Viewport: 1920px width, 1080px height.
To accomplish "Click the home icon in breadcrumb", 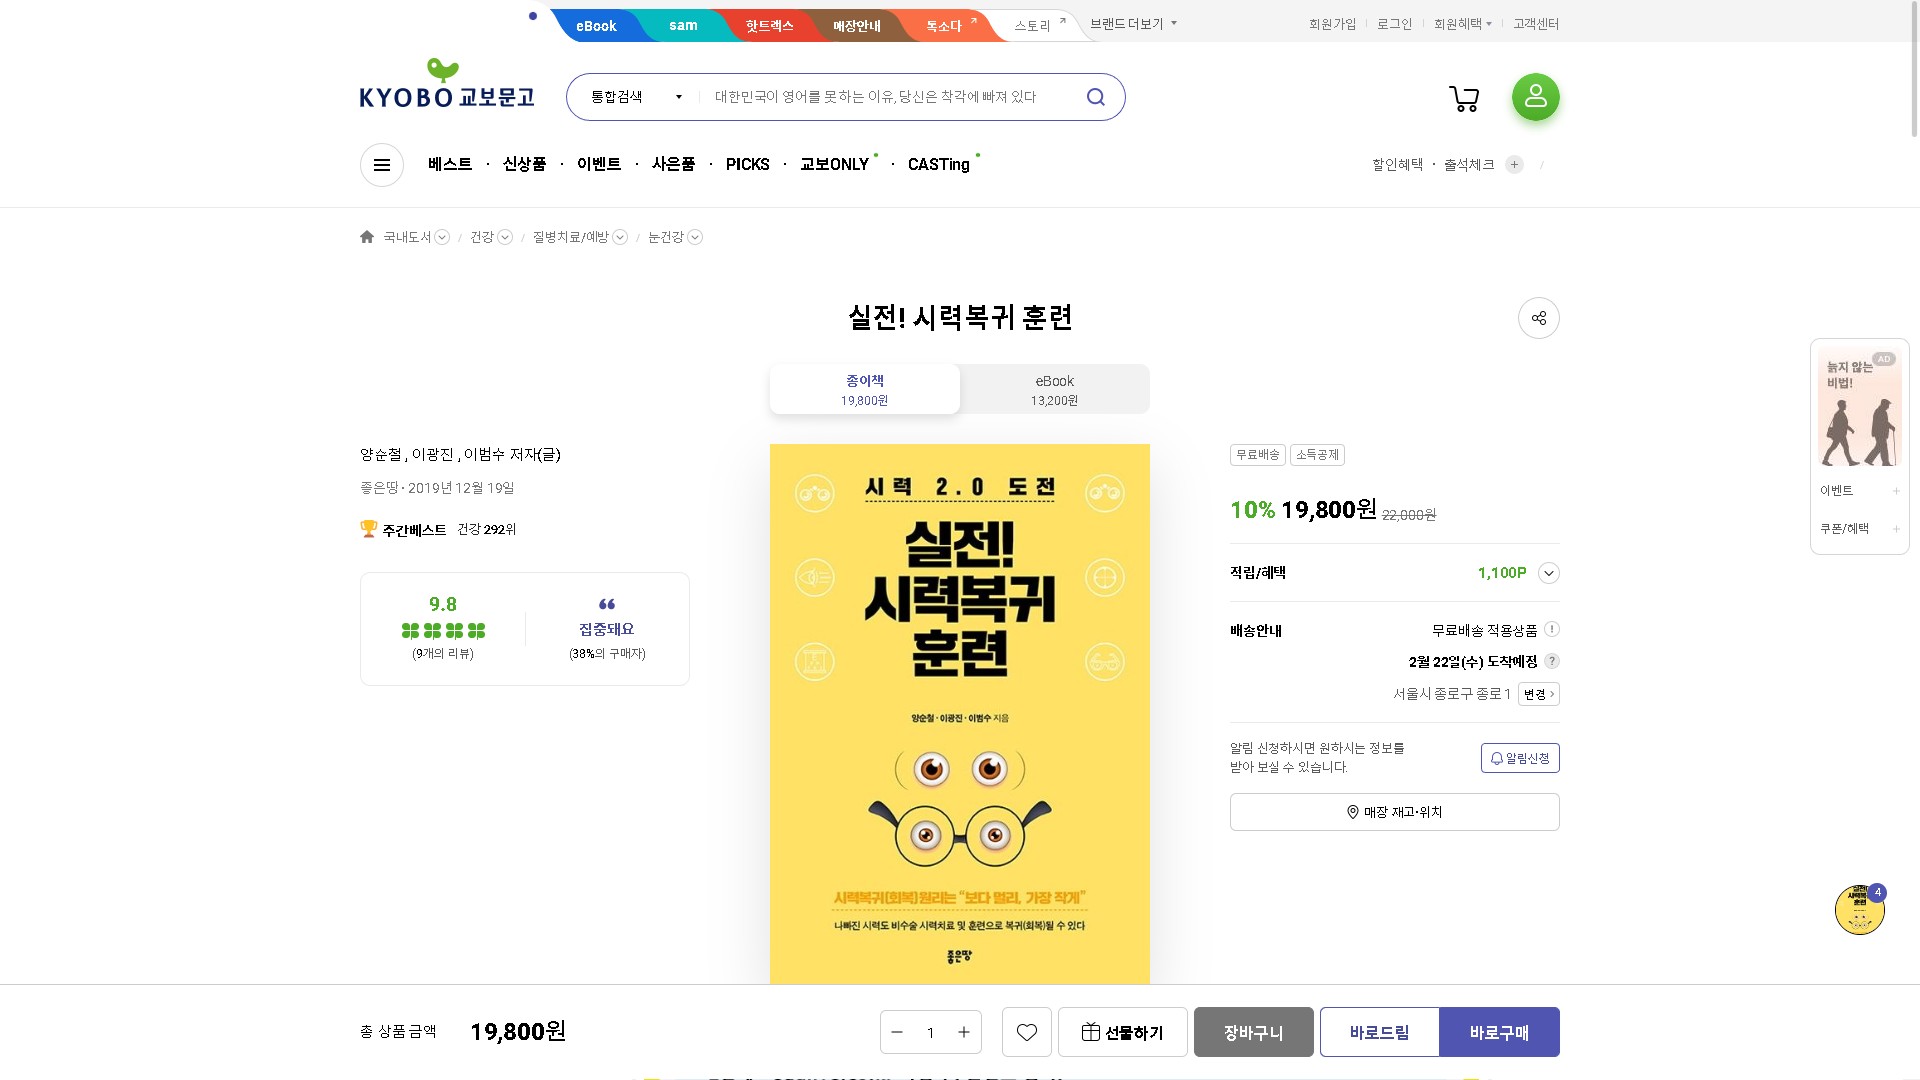I will (367, 237).
